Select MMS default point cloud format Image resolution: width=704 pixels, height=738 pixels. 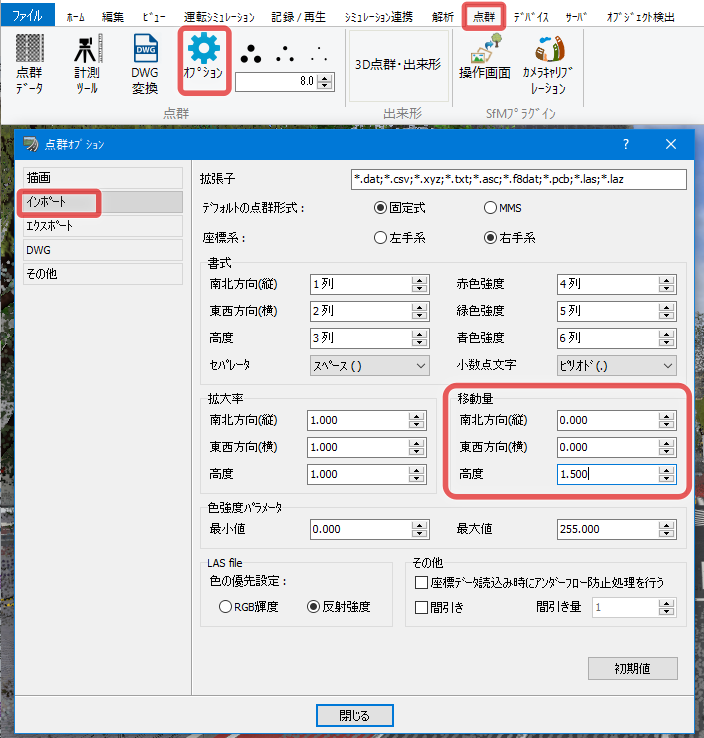click(x=503, y=208)
